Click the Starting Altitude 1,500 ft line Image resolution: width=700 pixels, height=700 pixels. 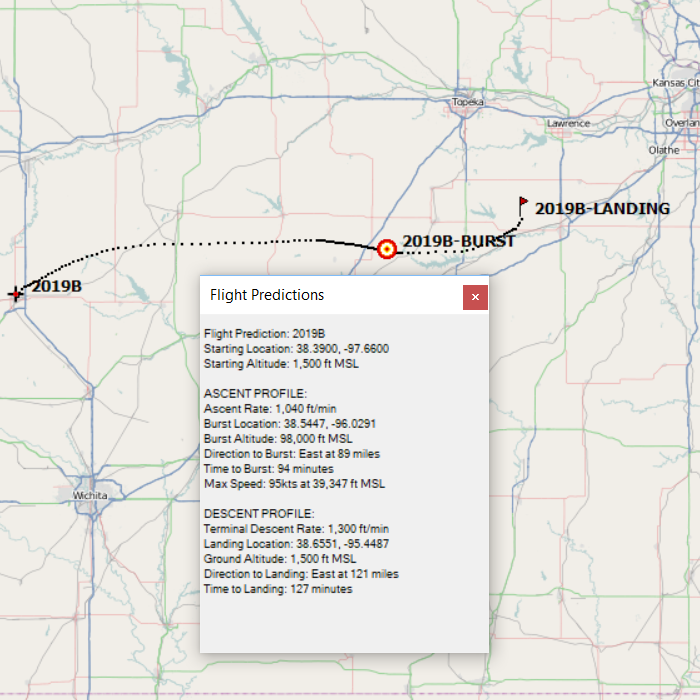[281, 364]
